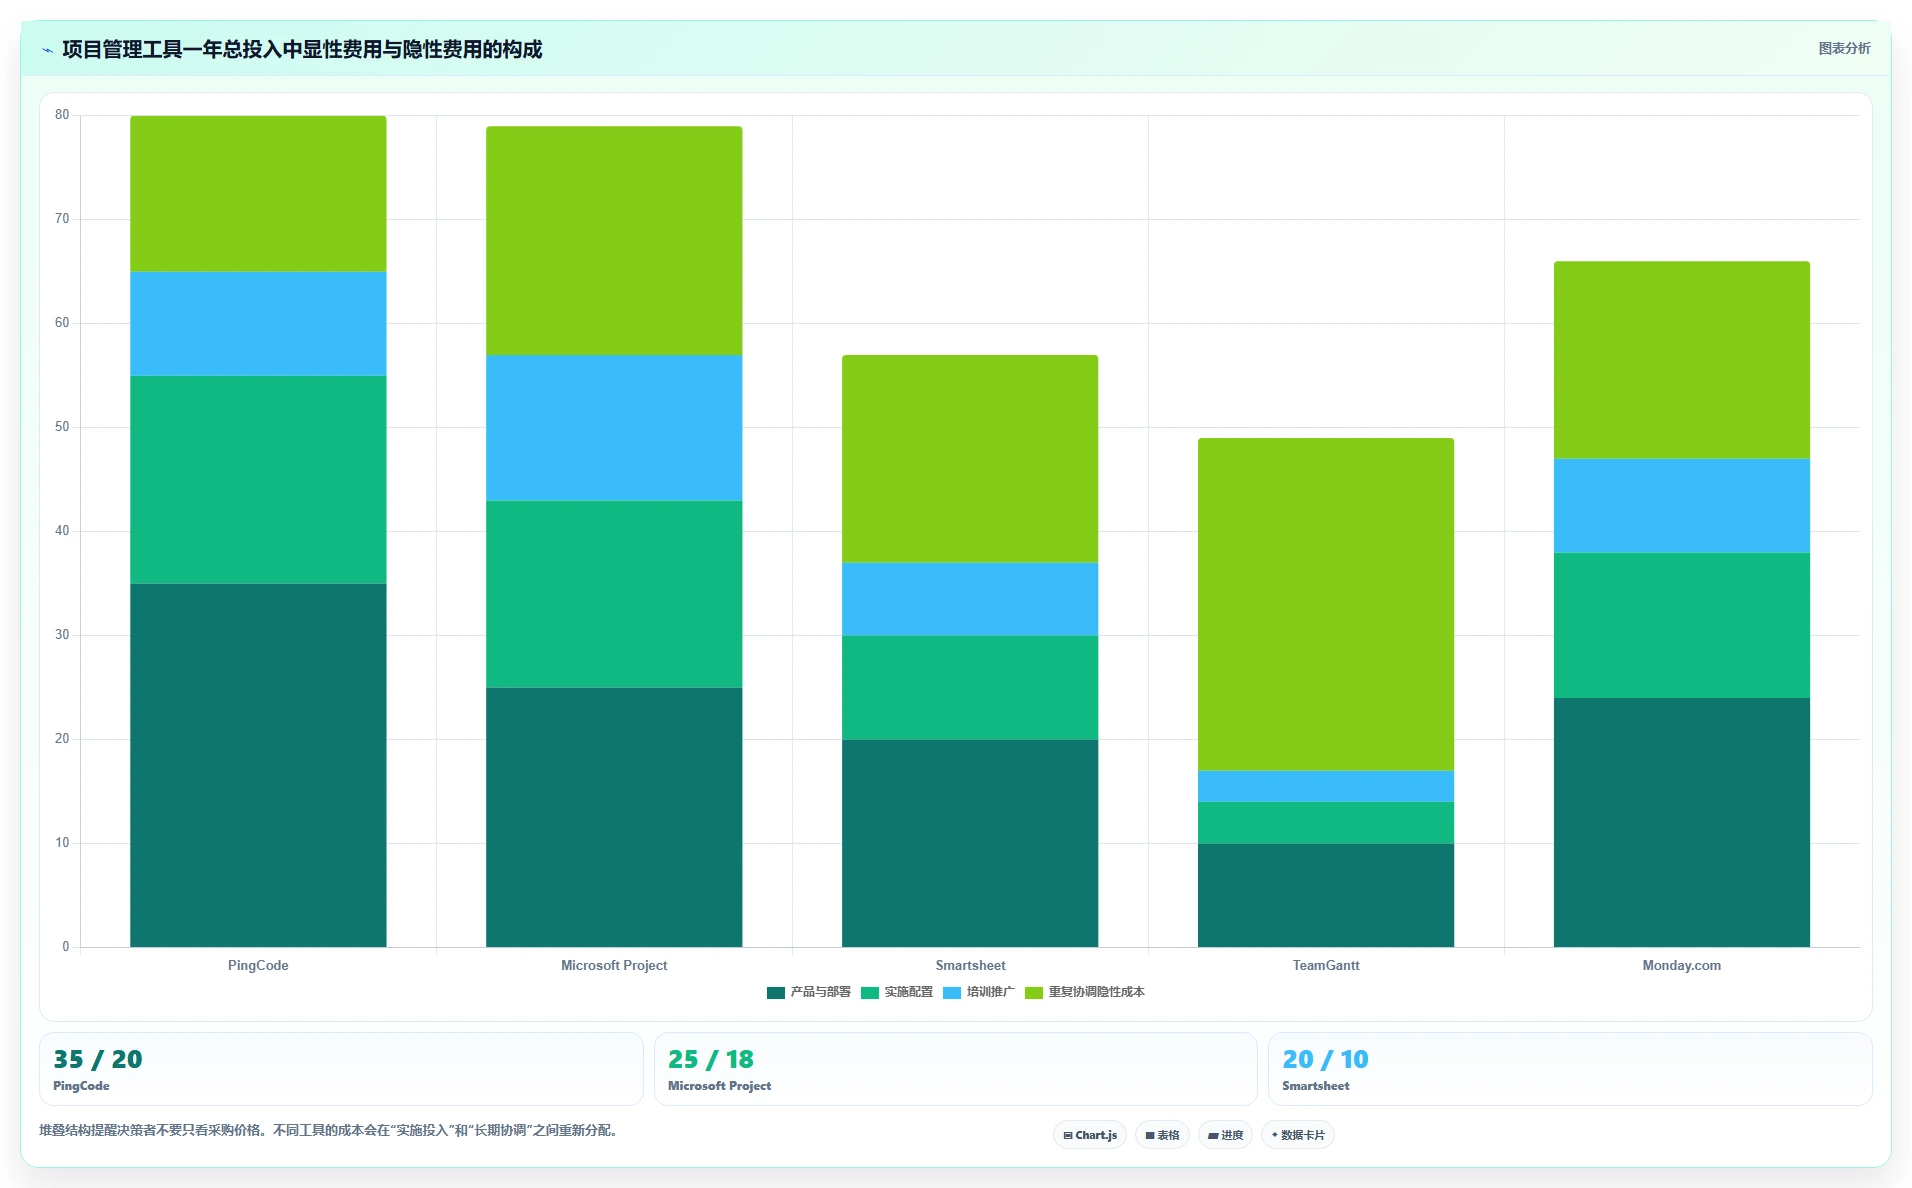Click TeamGantt's dark teal bottom segment
This screenshot has width=1912, height=1188.
1326,895
